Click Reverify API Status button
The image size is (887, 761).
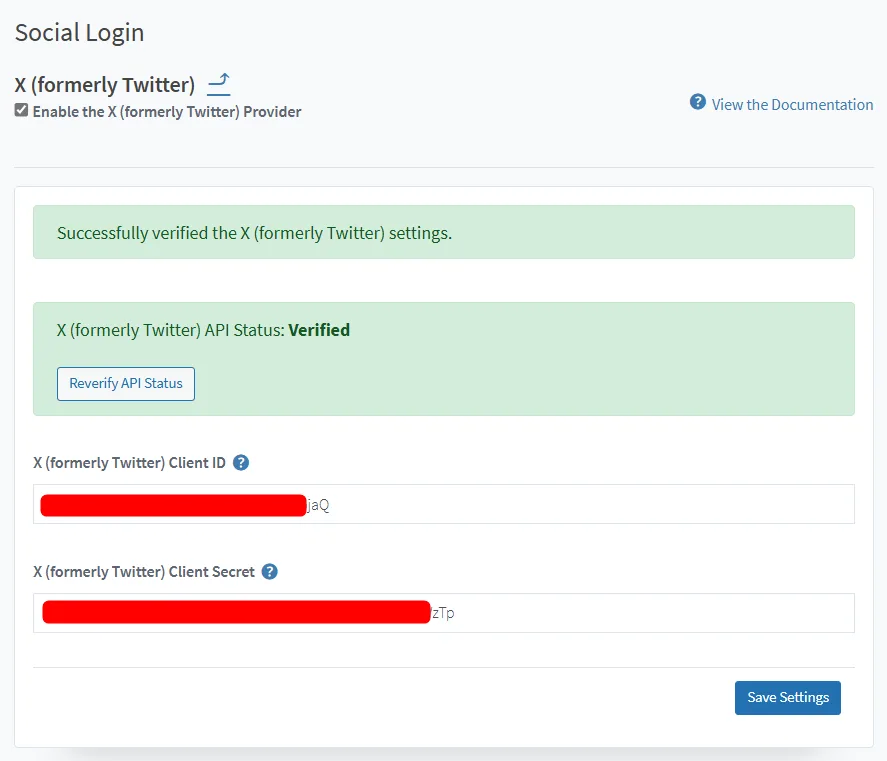126,384
